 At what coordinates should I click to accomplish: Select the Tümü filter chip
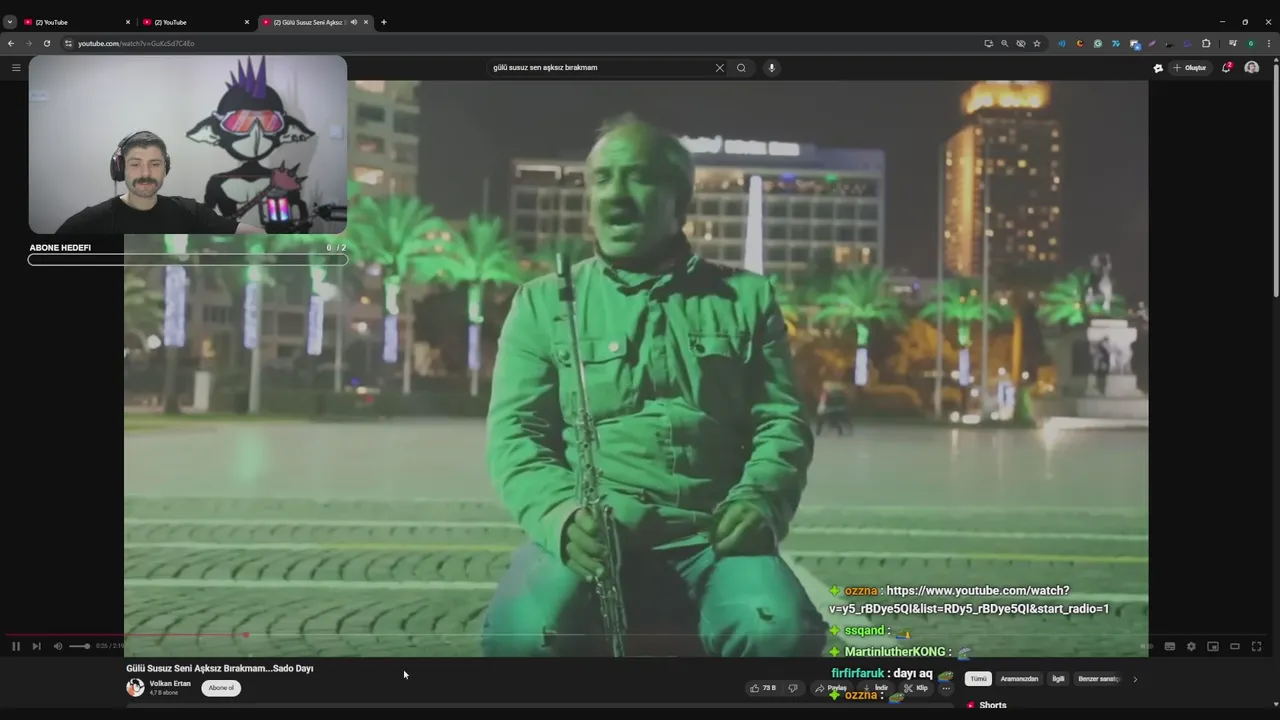pyautogui.click(x=978, y=679)
